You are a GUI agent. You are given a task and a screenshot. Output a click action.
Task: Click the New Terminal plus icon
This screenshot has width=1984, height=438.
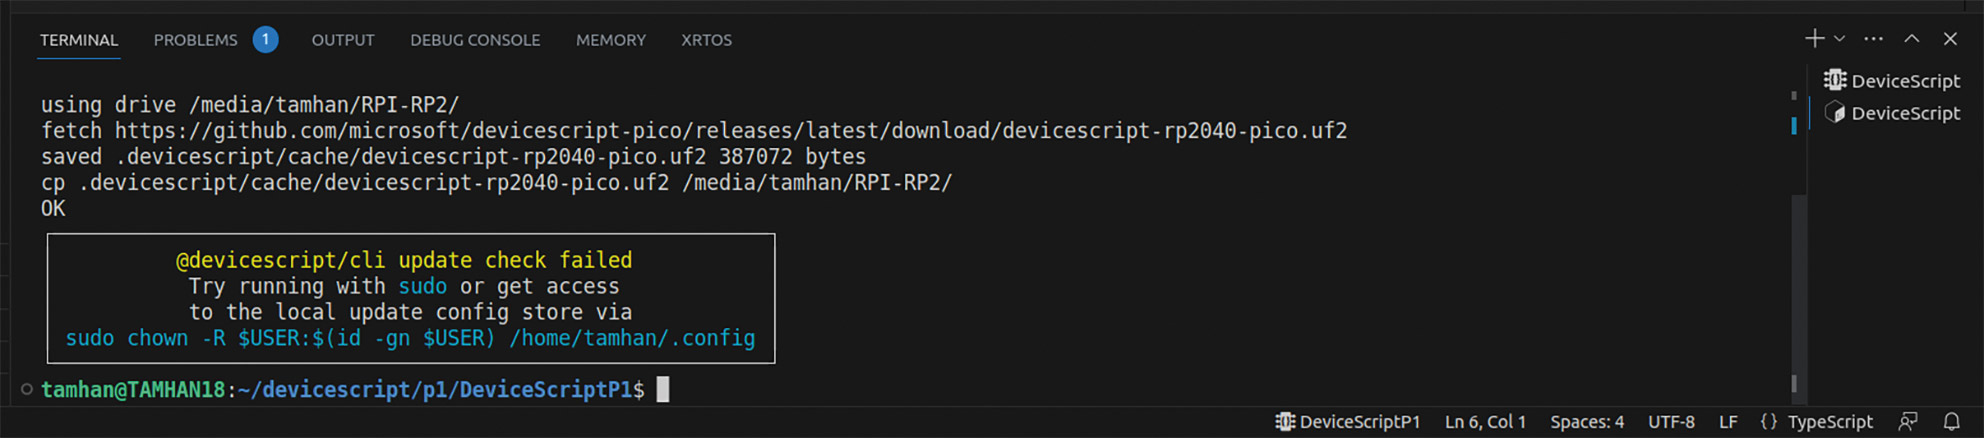click(1814, 39)
